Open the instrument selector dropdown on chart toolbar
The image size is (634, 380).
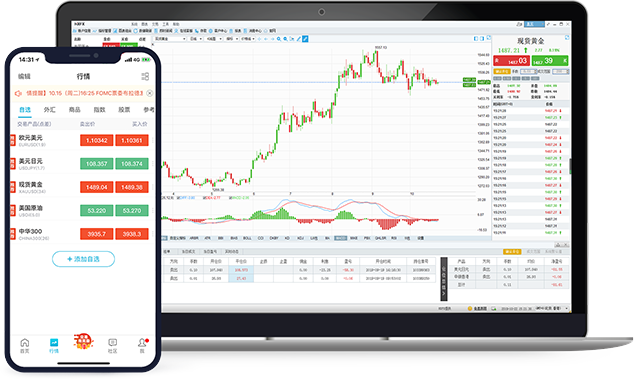click(x=169, y=39)
